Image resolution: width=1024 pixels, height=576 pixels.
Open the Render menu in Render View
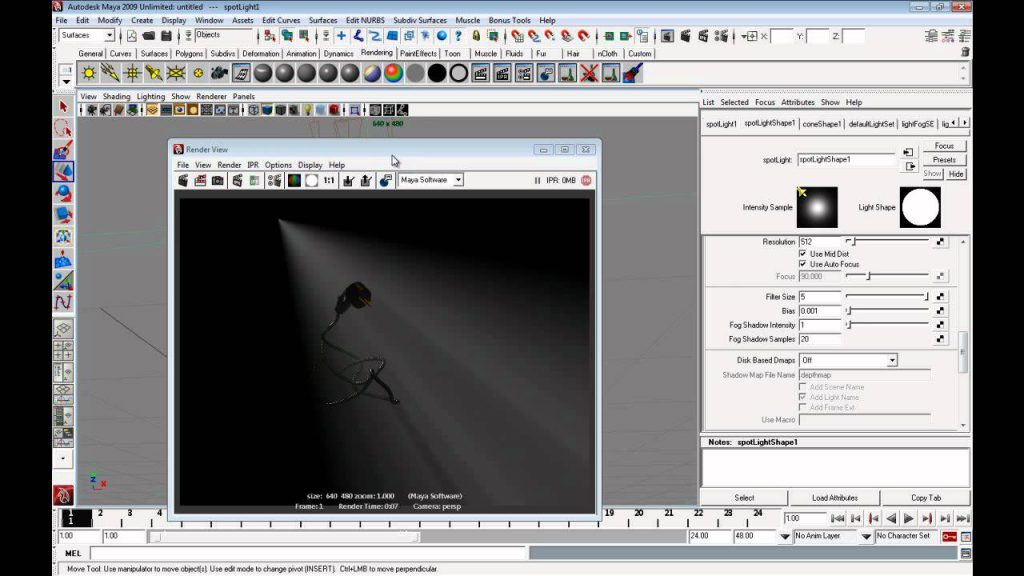229,165
